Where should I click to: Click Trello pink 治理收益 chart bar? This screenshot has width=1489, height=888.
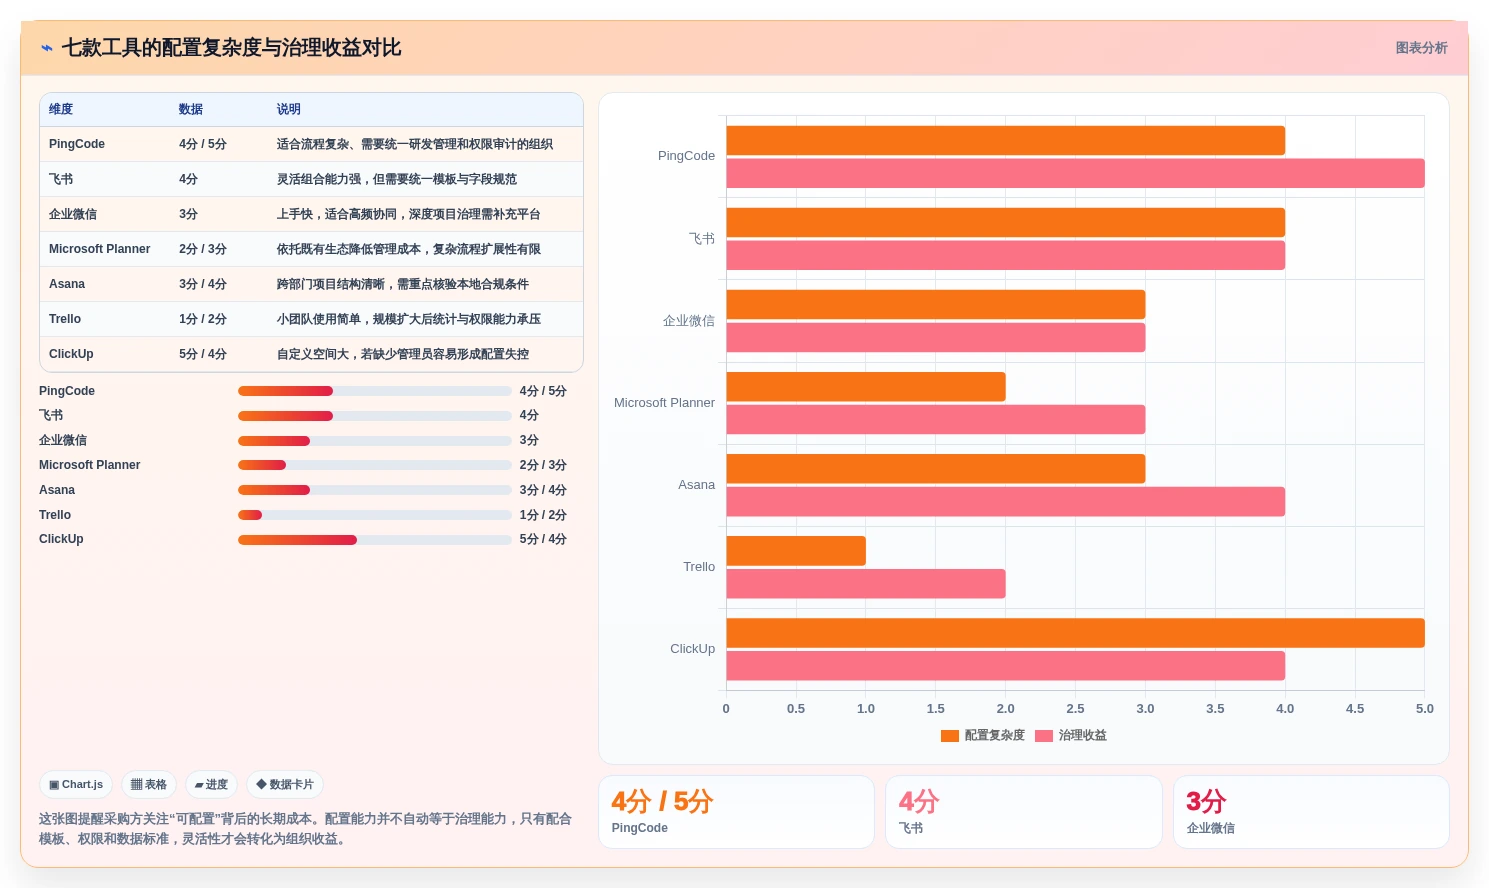point(866,584)
